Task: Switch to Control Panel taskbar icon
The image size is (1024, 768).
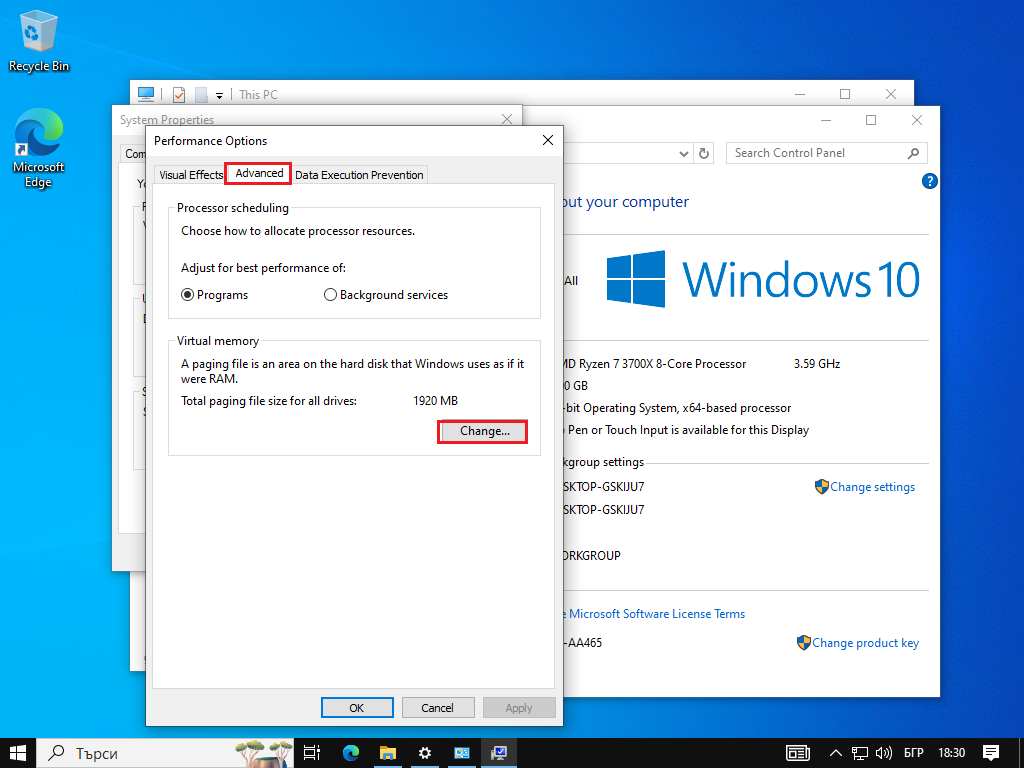Action: click(462, 753)
